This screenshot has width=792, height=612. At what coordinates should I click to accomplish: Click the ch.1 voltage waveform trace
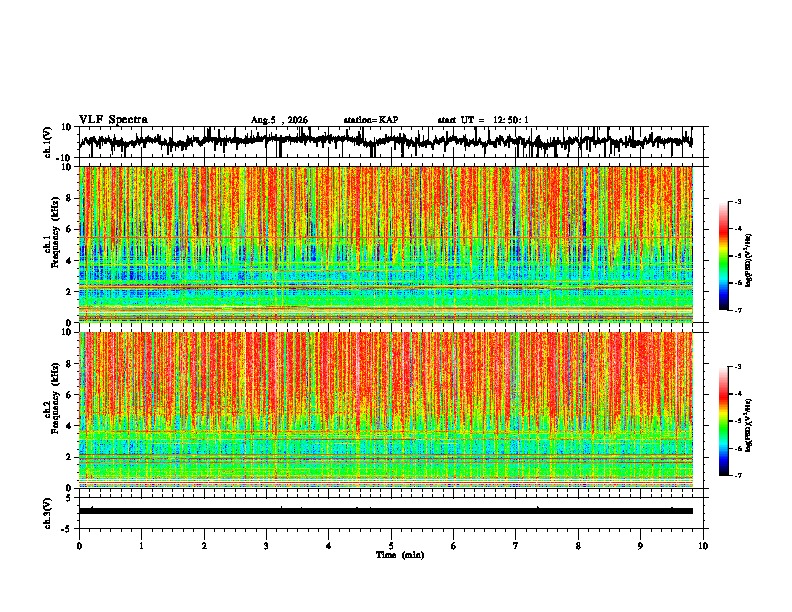[386, 141]
